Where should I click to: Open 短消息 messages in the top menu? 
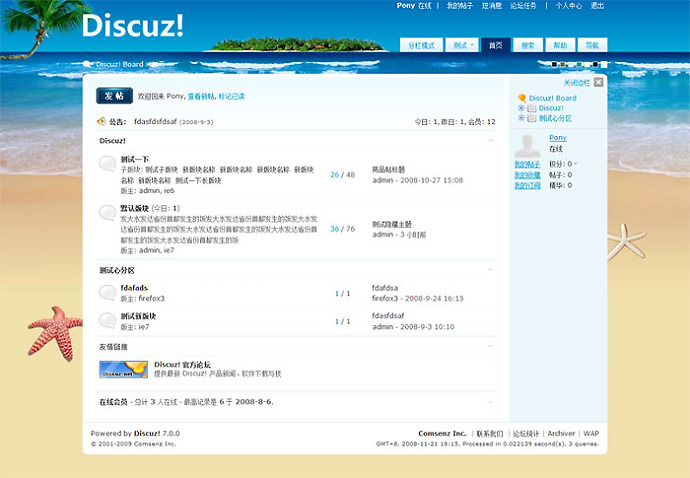tap(492, 6)
